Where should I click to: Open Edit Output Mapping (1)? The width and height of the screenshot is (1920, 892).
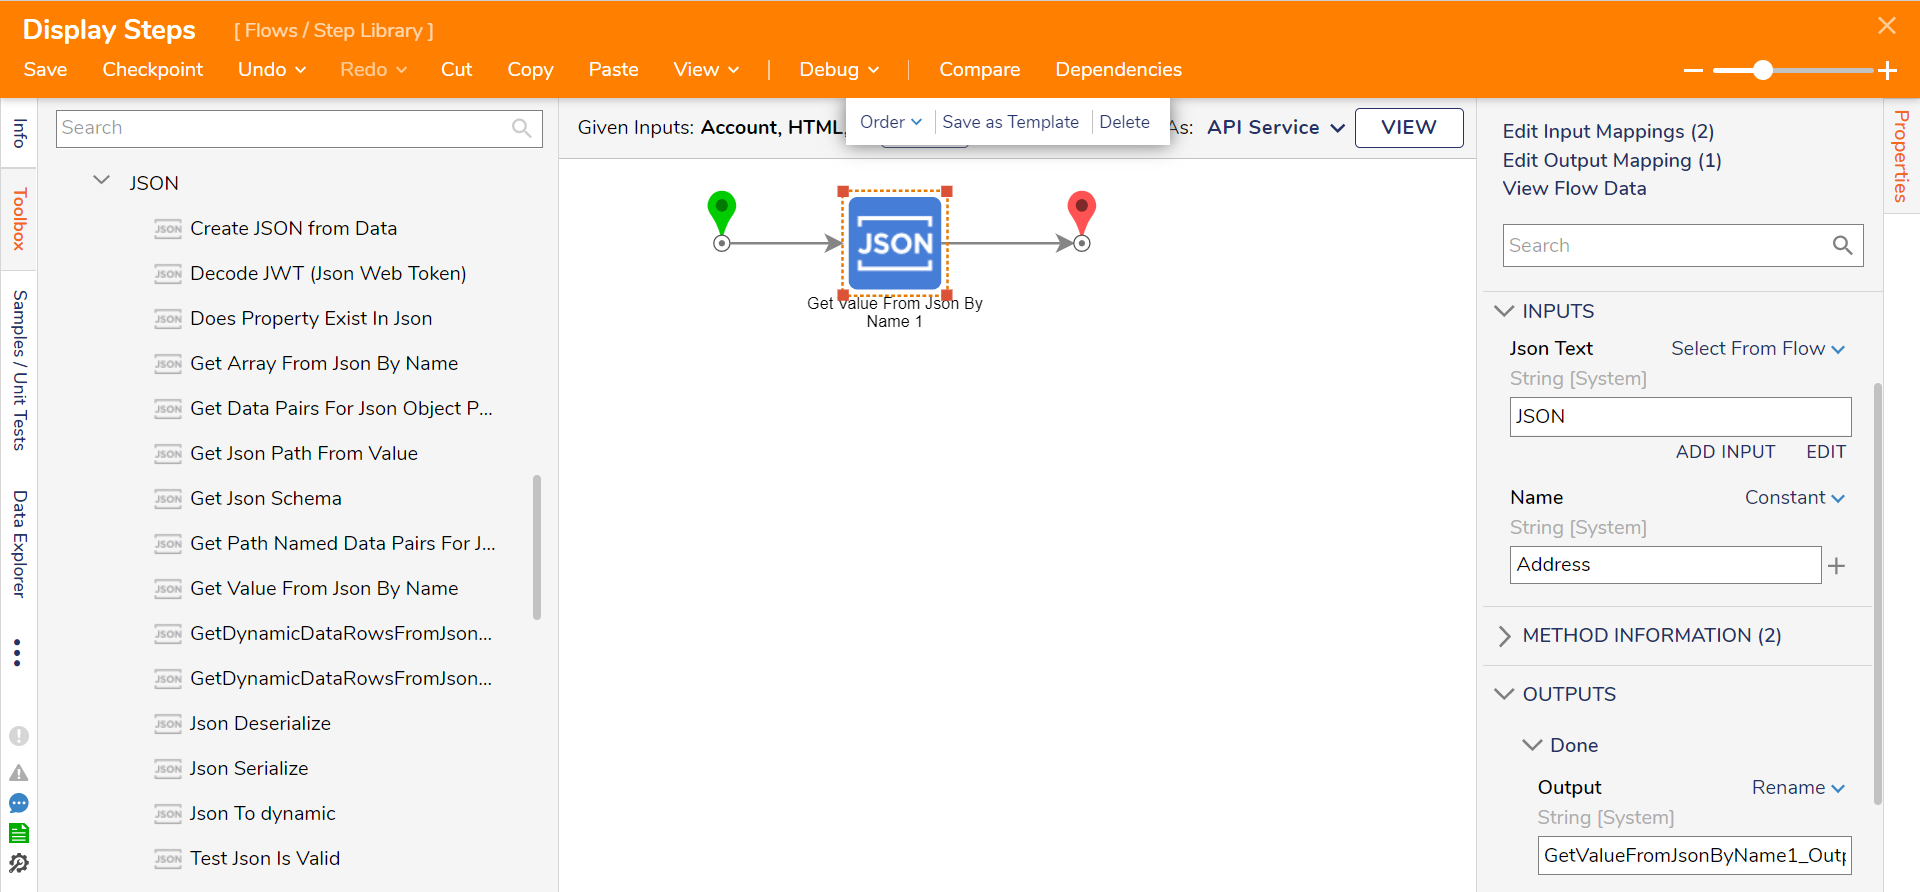[1611, 161]
